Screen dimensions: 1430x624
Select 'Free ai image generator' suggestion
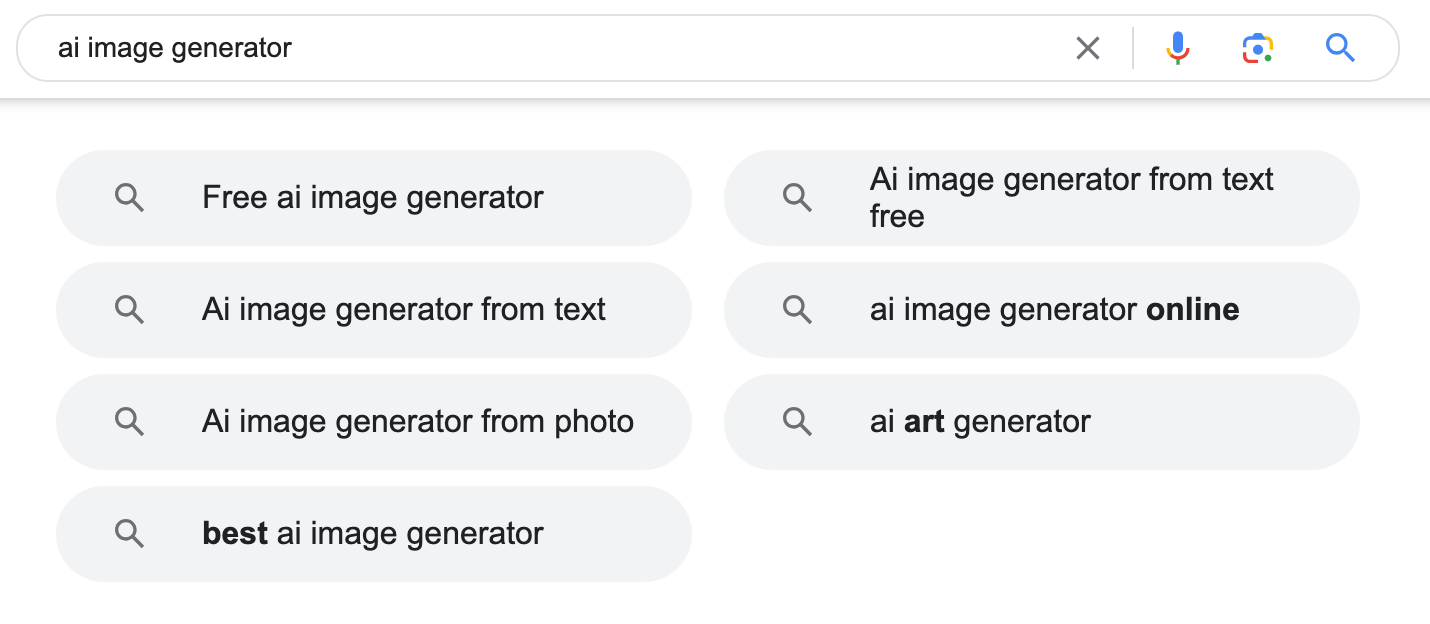click(373, 198)
